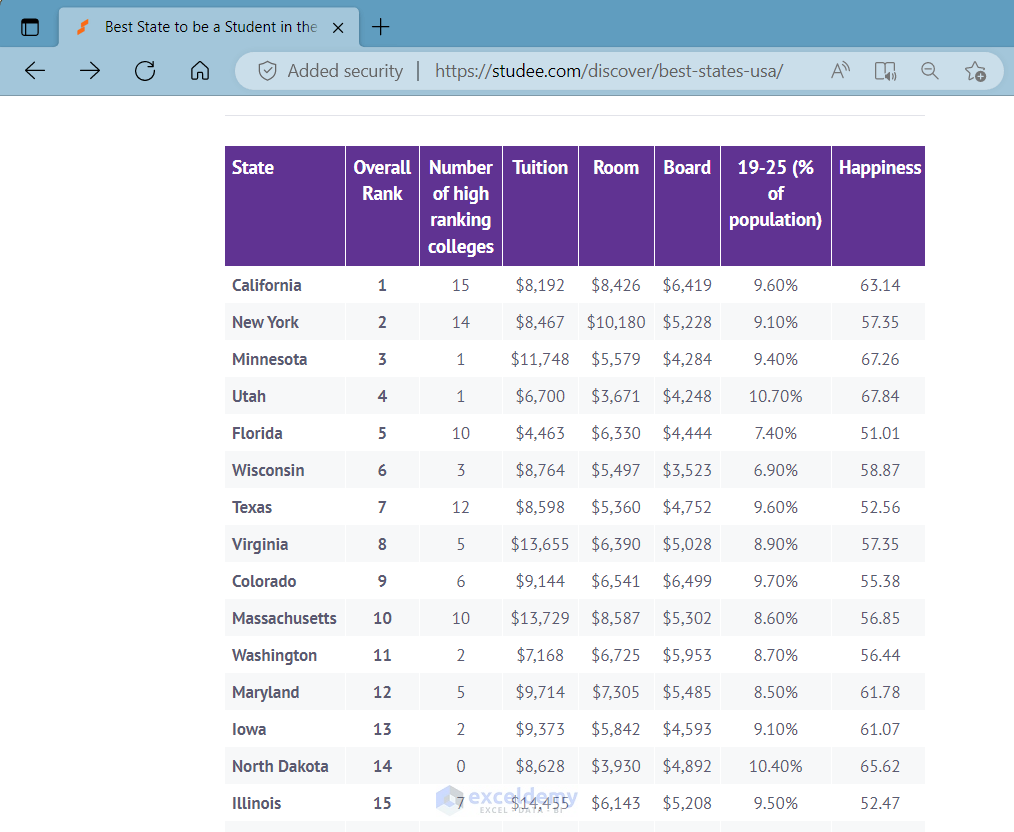
Task: Select the studee.com URL in address bar
Action: (x=608, y=71)
